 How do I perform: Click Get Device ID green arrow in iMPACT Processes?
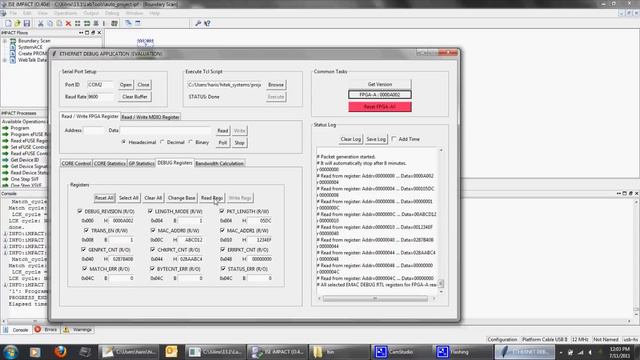[5, 160]
